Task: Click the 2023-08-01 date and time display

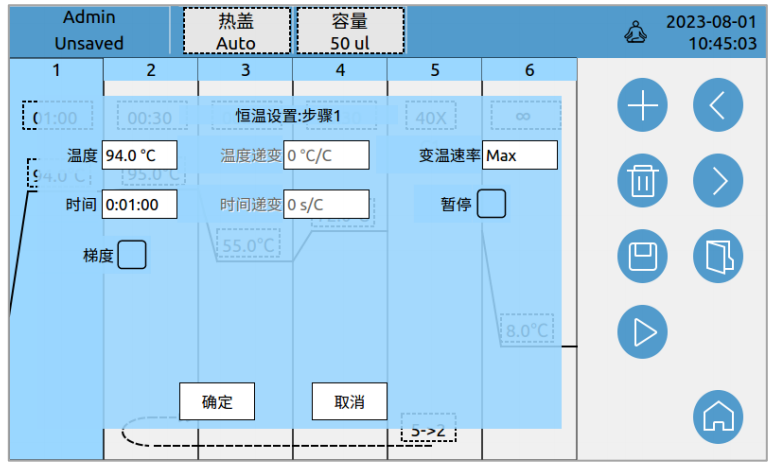Action: click(711, 32)
